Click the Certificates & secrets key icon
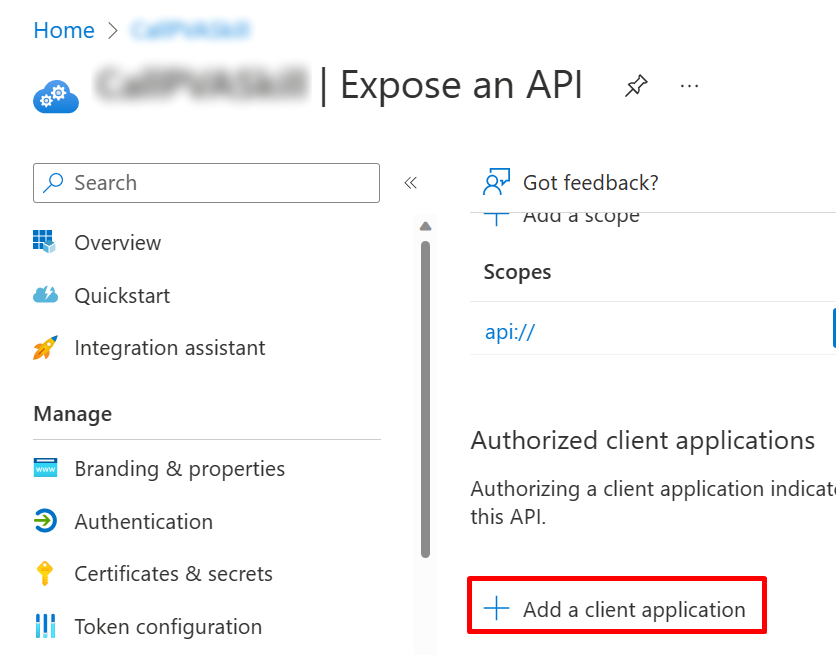Image resolution: width=836 pixels, height=655 pixels. click(47, 573)
